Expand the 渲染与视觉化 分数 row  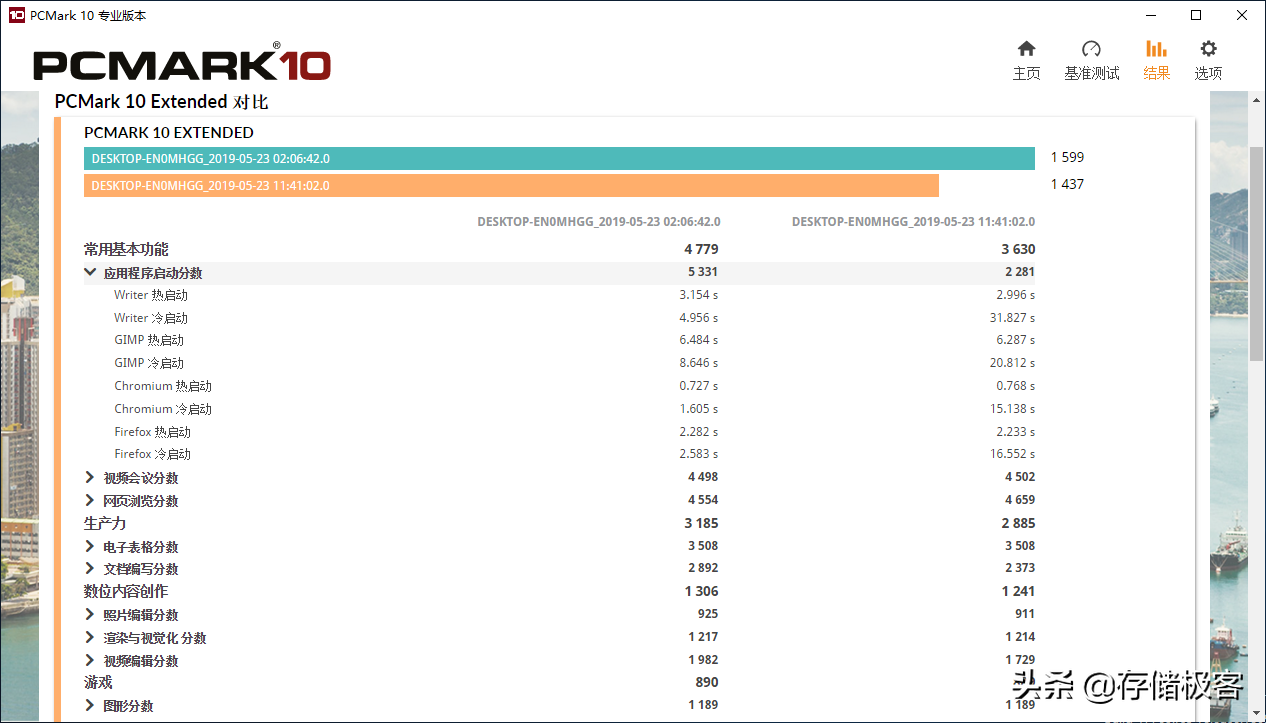pyautogui.click(x=90, y=637)
